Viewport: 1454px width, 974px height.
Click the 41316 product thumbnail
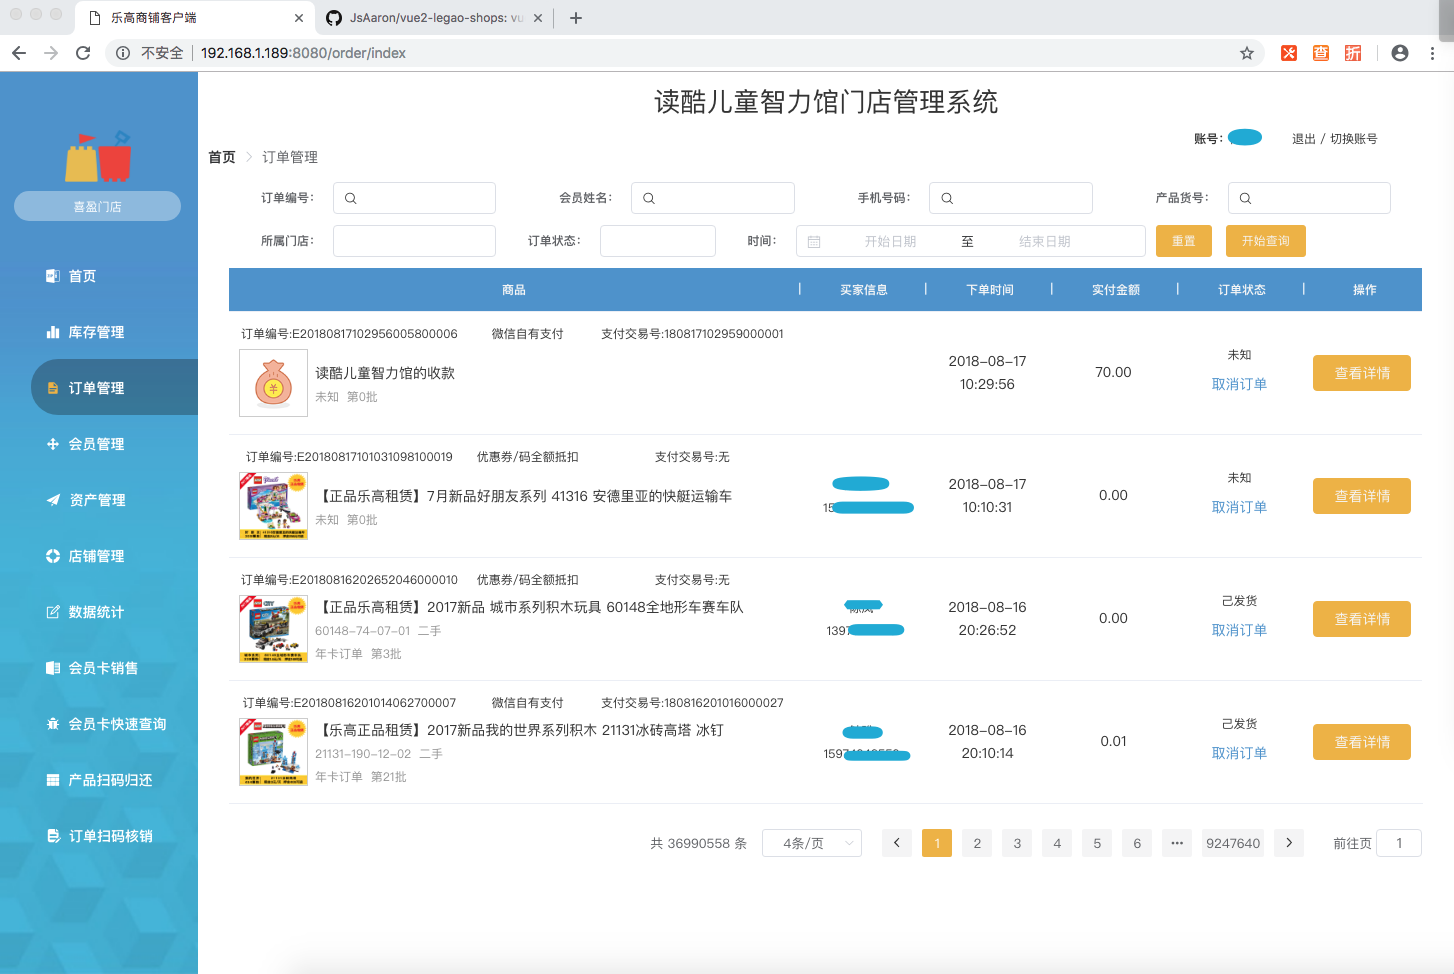(x=273, y=506)
